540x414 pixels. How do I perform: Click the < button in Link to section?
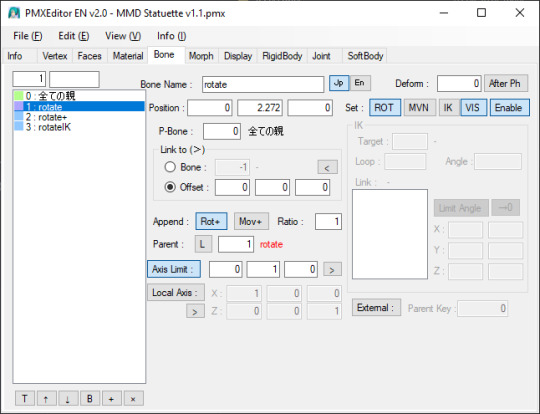tap(327, 168)
